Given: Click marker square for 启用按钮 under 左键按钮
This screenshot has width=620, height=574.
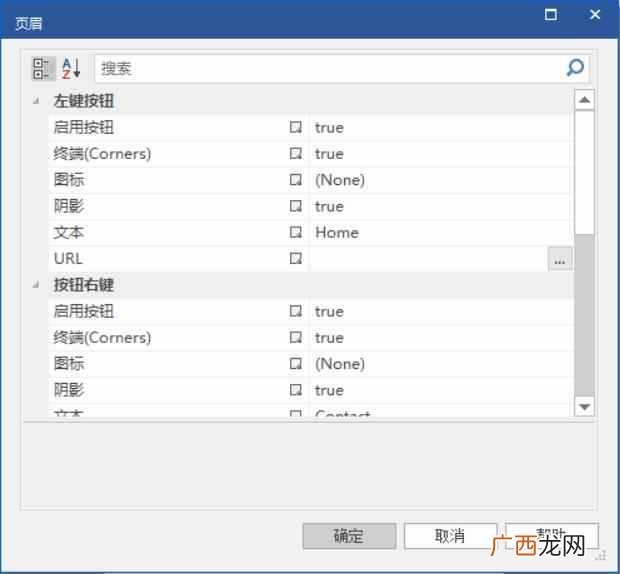Looking at the screenshot, I should (x=295, y=127).
